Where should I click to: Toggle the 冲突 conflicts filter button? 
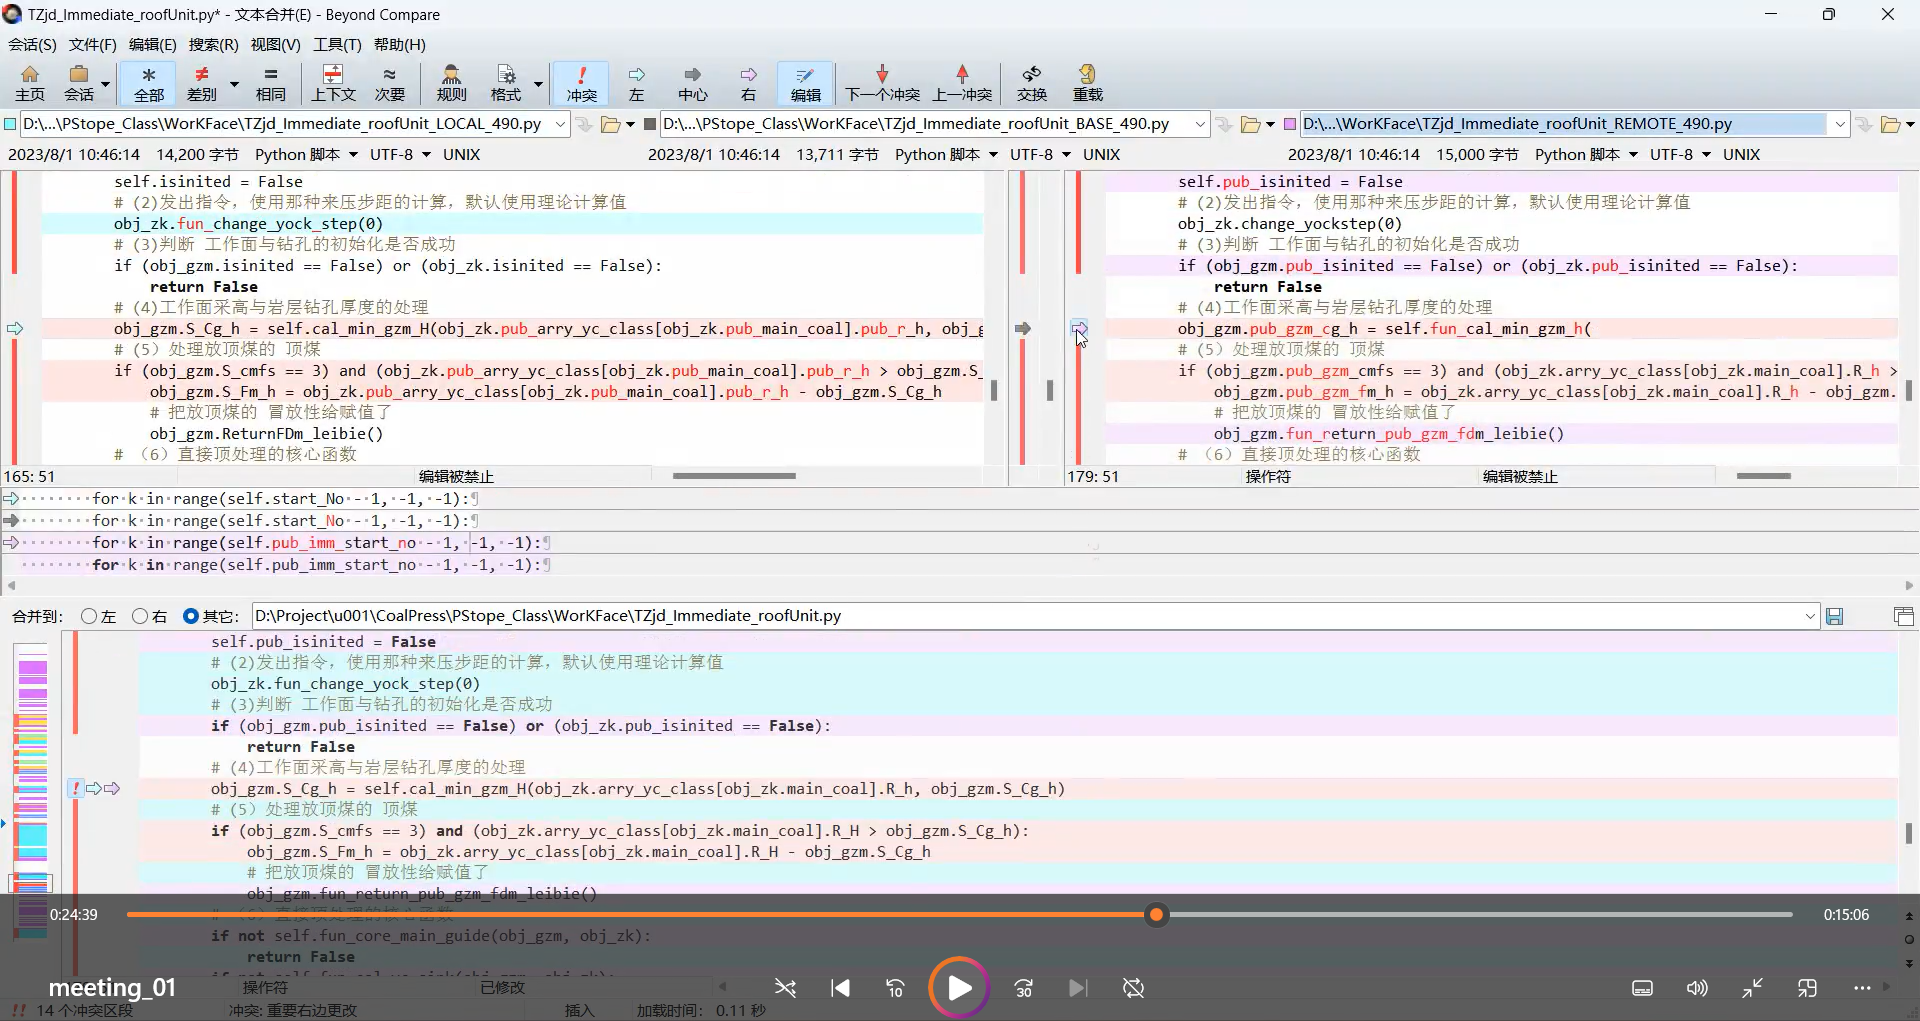581,83
